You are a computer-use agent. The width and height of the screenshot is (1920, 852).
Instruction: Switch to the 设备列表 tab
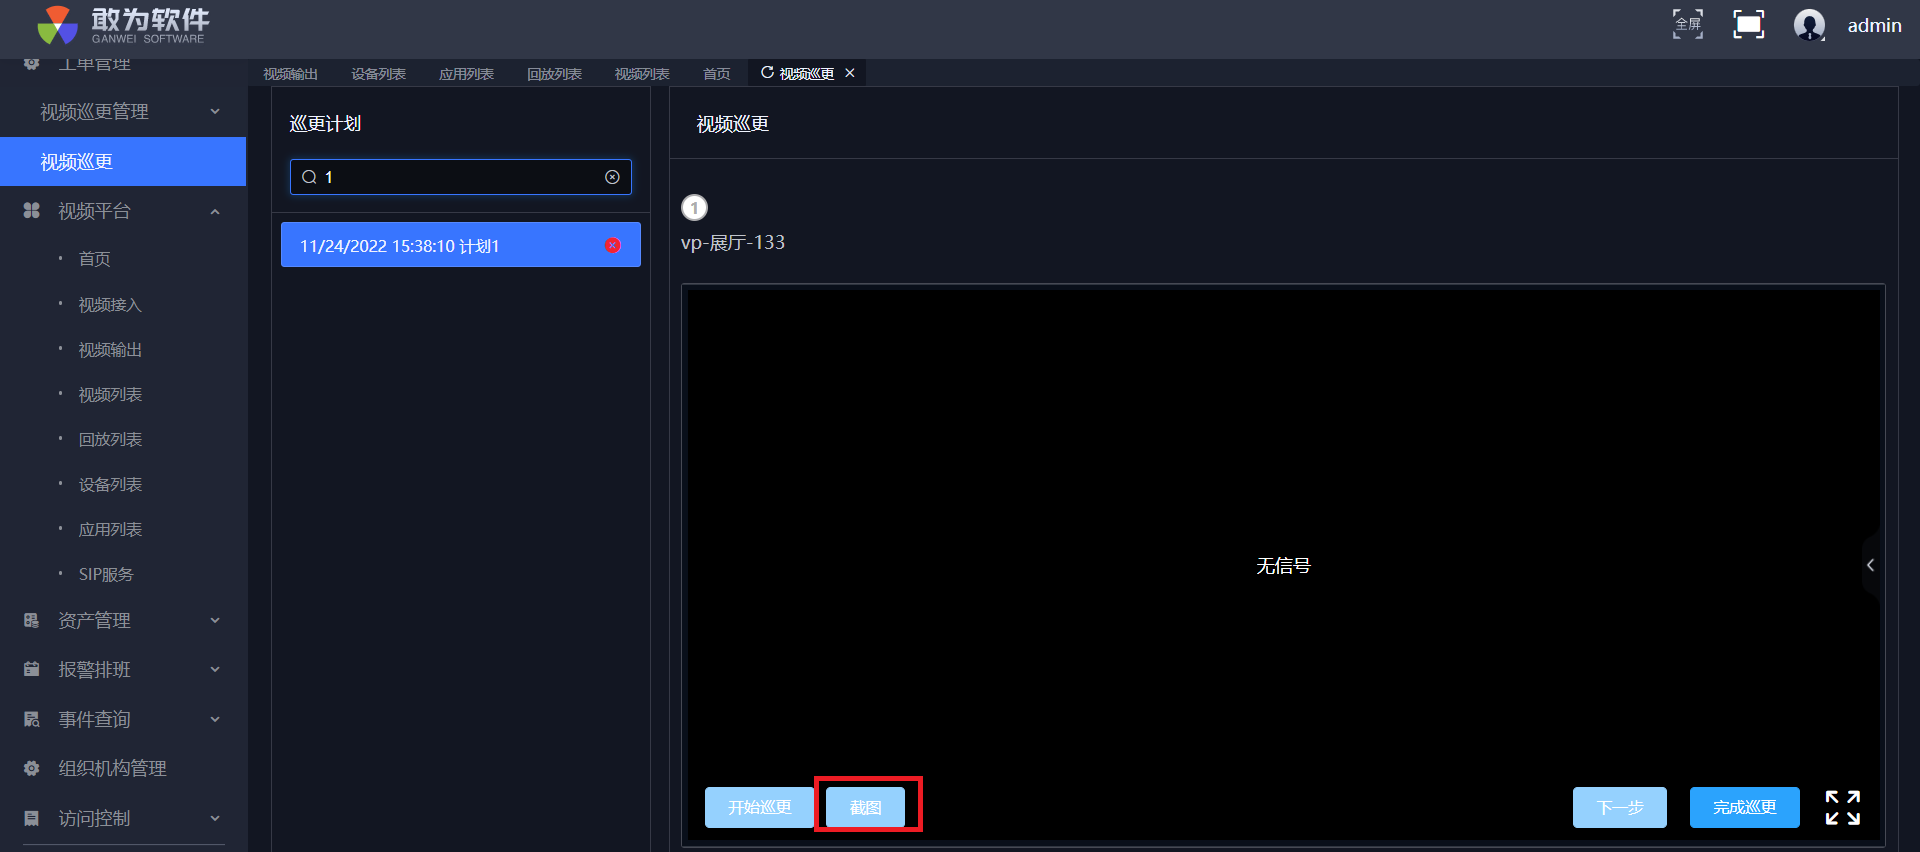click(x=378, y=74)
